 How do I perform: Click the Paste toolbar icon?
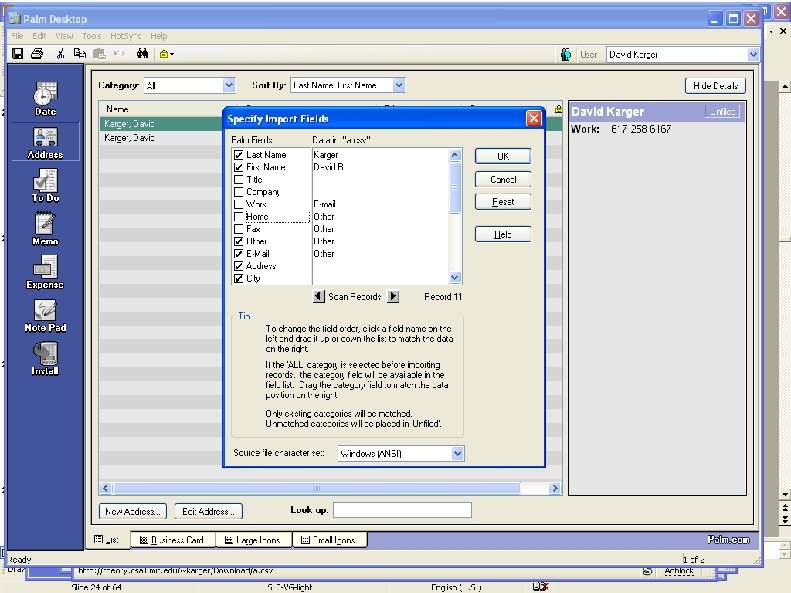click(x=99, y=53)
